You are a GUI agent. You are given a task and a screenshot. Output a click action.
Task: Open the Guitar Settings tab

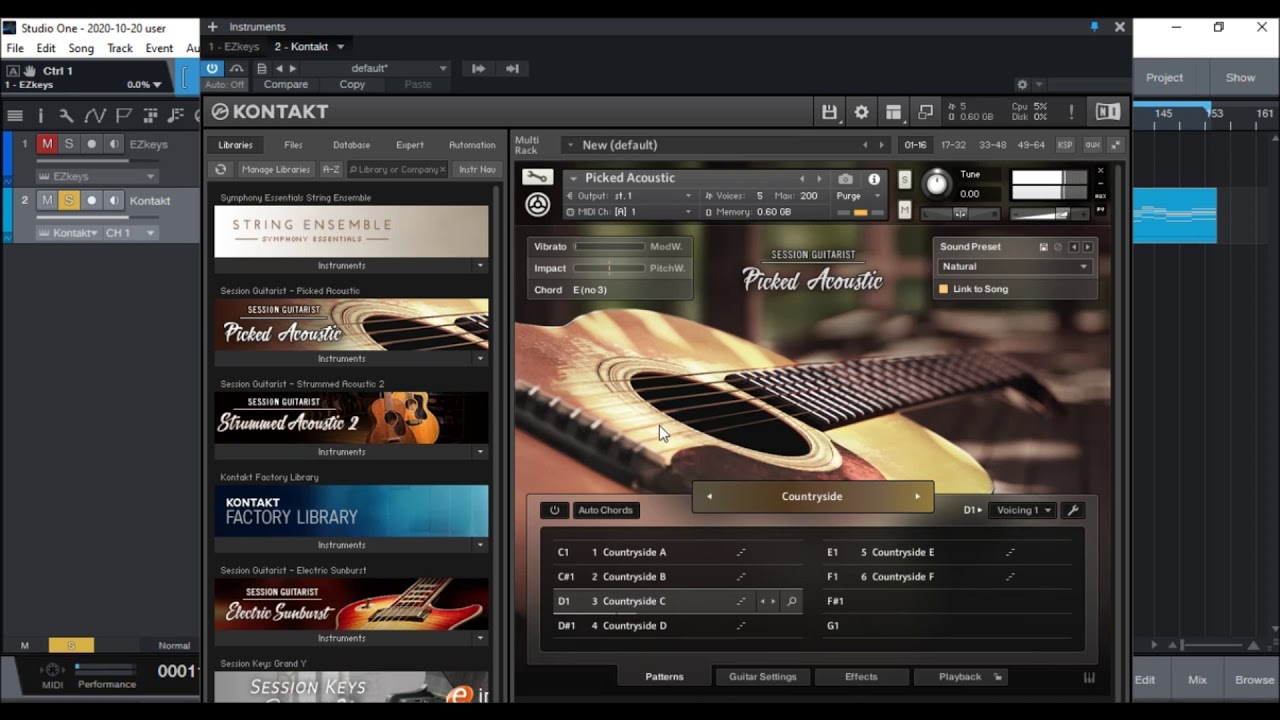pos(763,677)
